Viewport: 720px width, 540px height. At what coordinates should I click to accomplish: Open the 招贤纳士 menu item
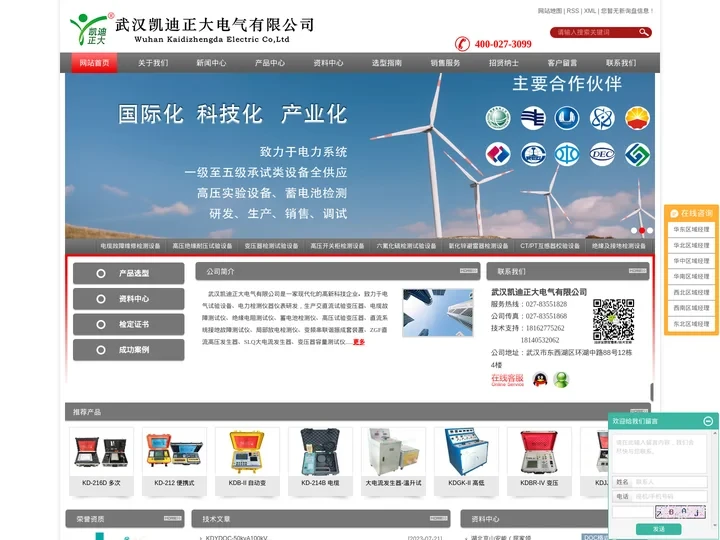(504, 63)
